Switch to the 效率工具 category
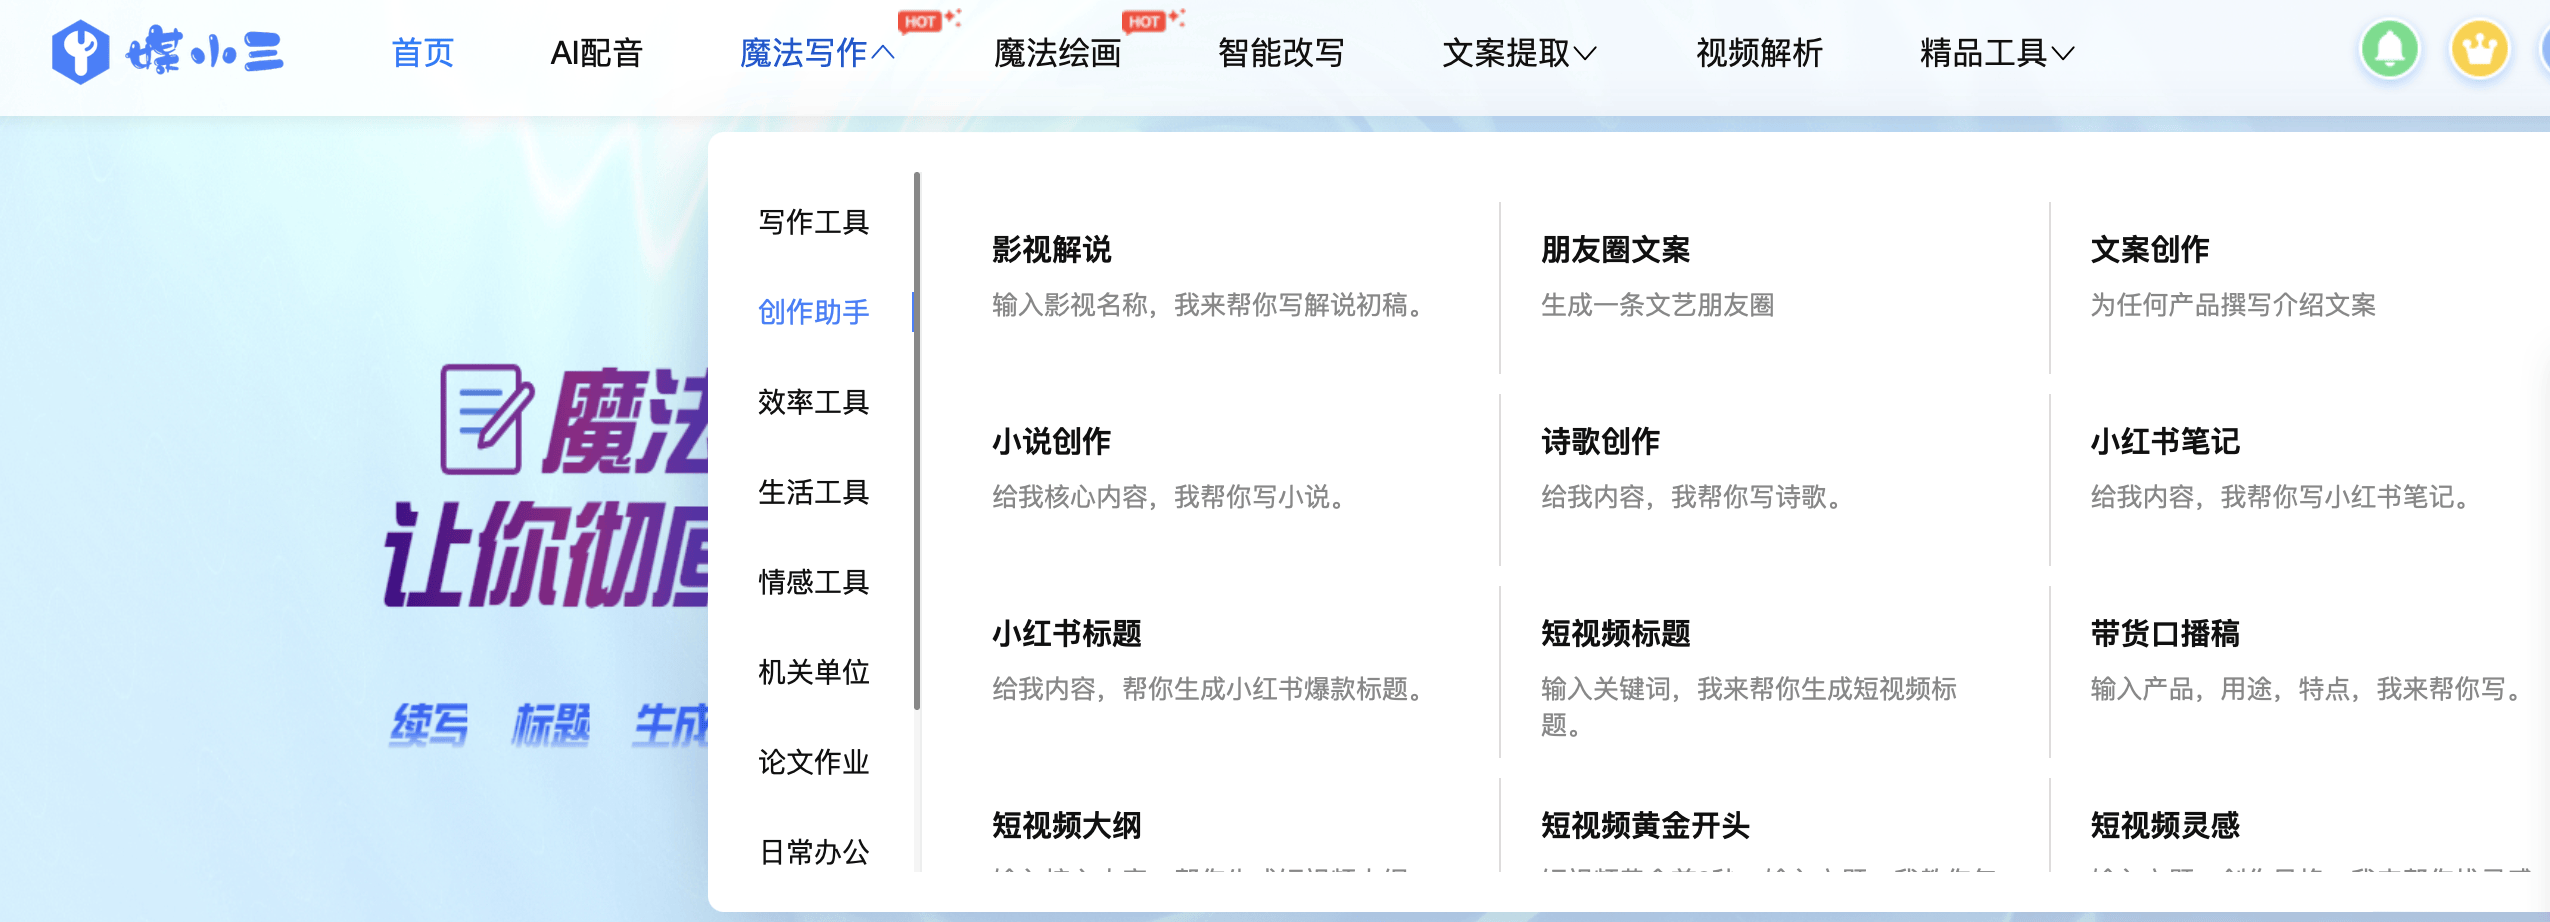 tap(813, 402)
